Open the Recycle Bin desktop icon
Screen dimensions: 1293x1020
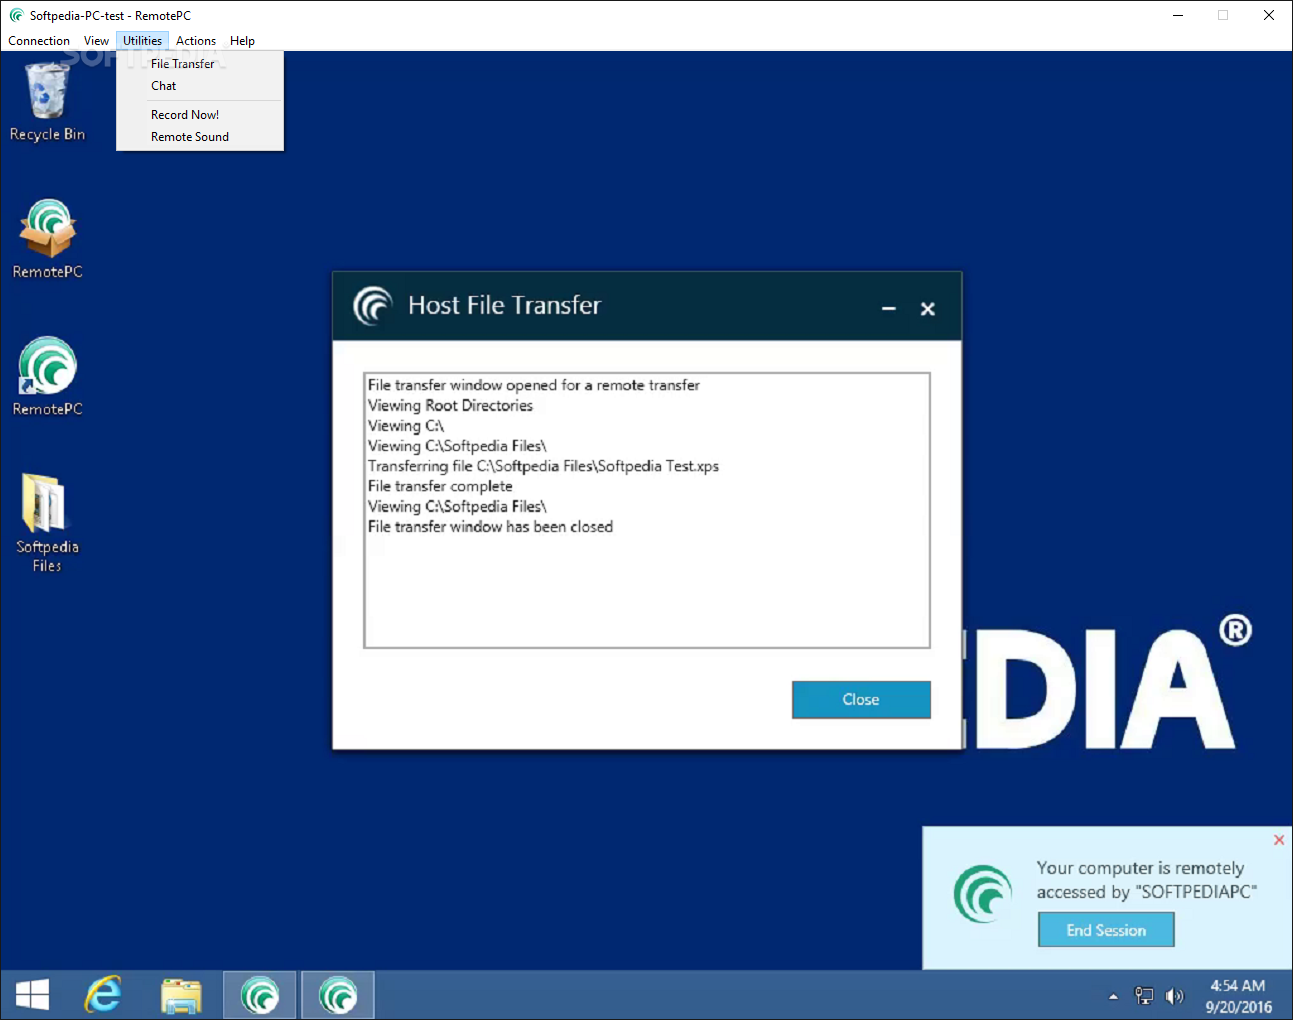coord(47,102)
